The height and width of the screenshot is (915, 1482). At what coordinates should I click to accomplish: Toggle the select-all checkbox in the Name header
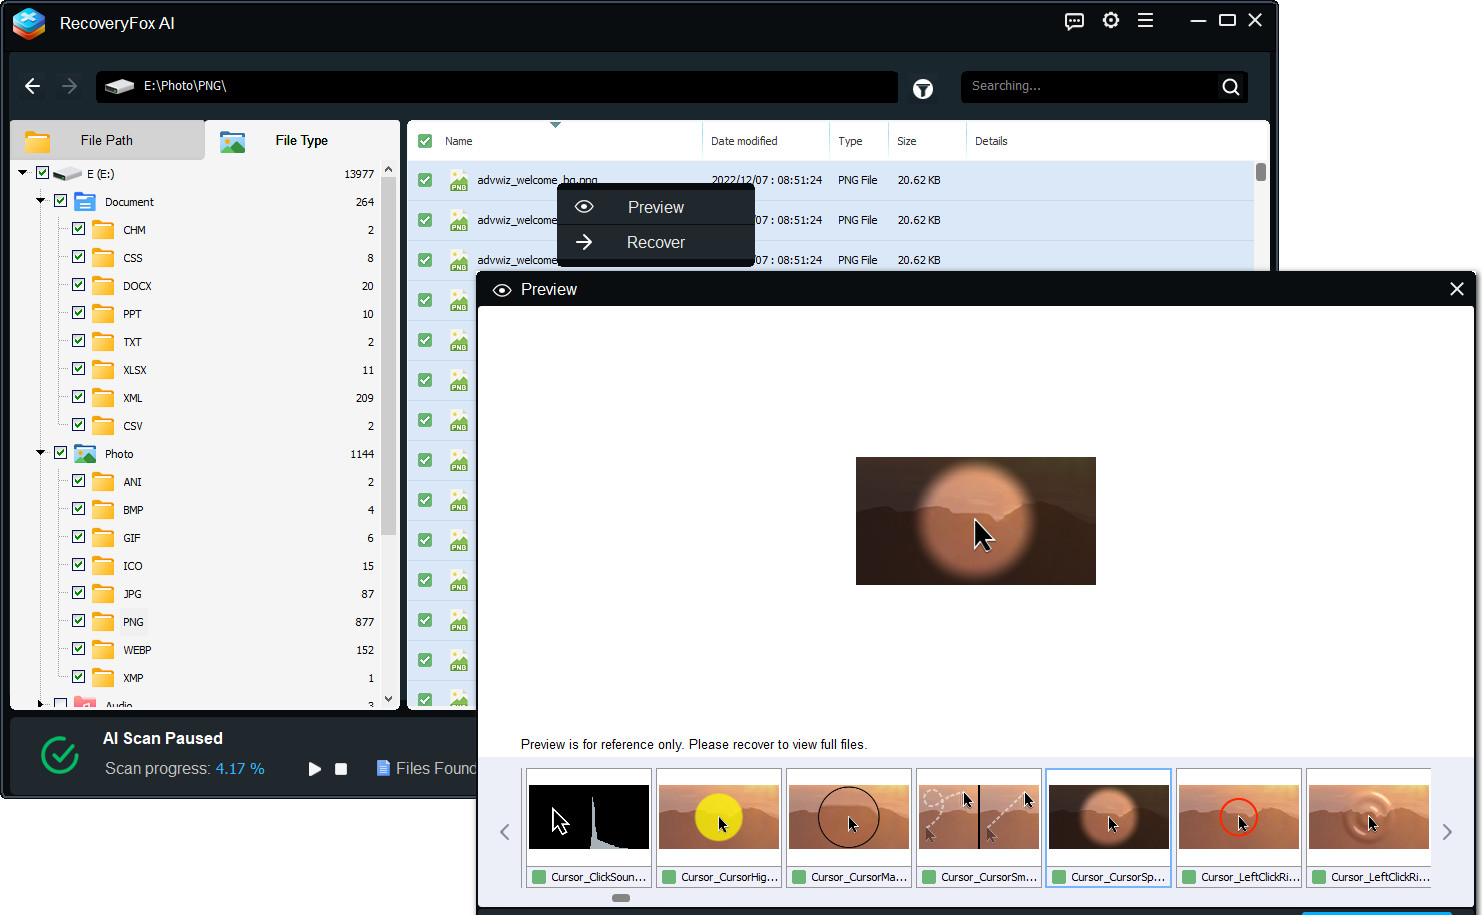[424, 140]
